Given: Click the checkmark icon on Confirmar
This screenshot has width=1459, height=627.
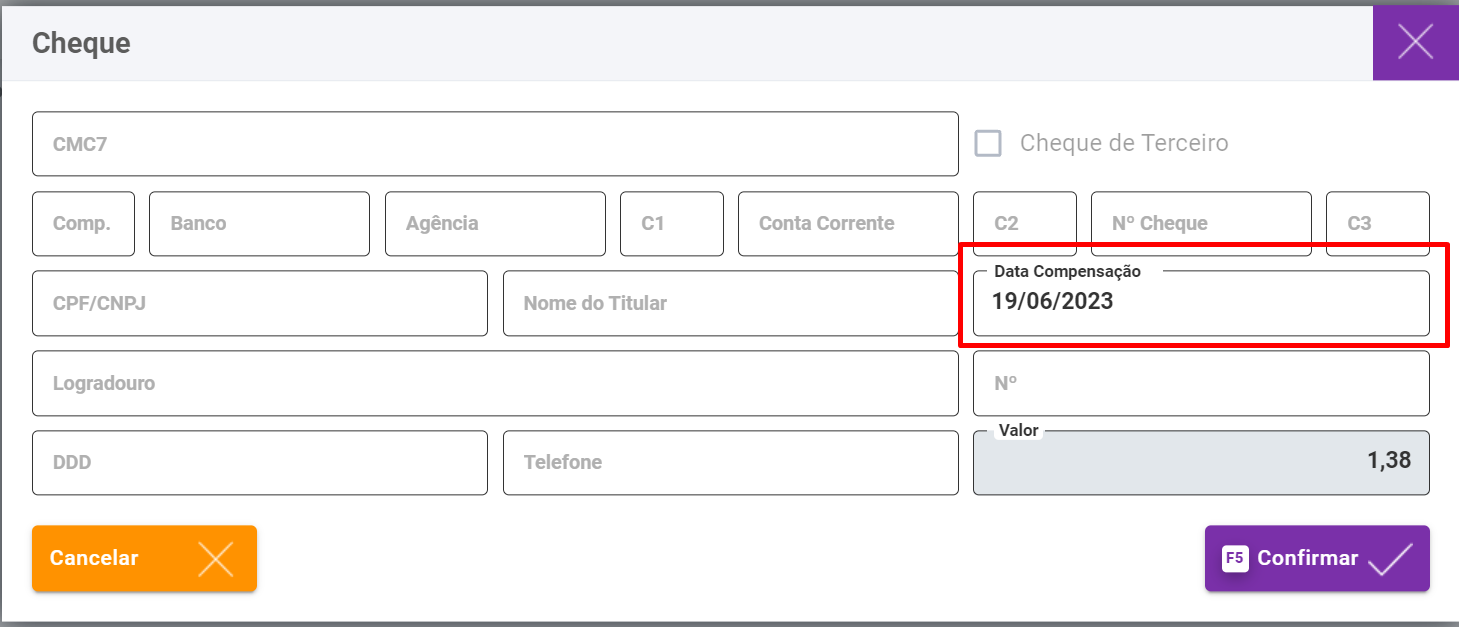Looking at the screenshot, I should point(1390,559).
